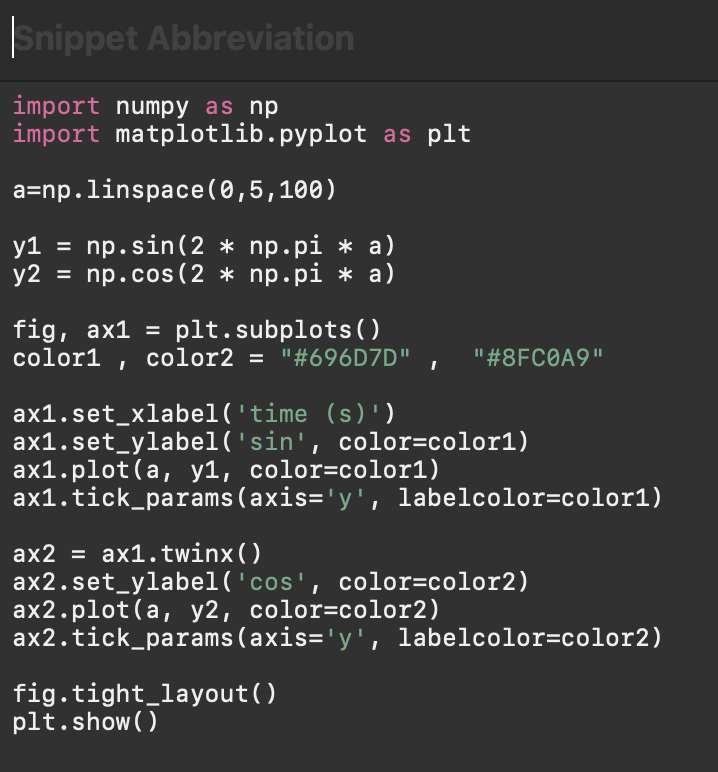This screenshot has width=718, height=772.
Task: Click the 'time (s)' string in set_xlabel
Action: (308, 414)
